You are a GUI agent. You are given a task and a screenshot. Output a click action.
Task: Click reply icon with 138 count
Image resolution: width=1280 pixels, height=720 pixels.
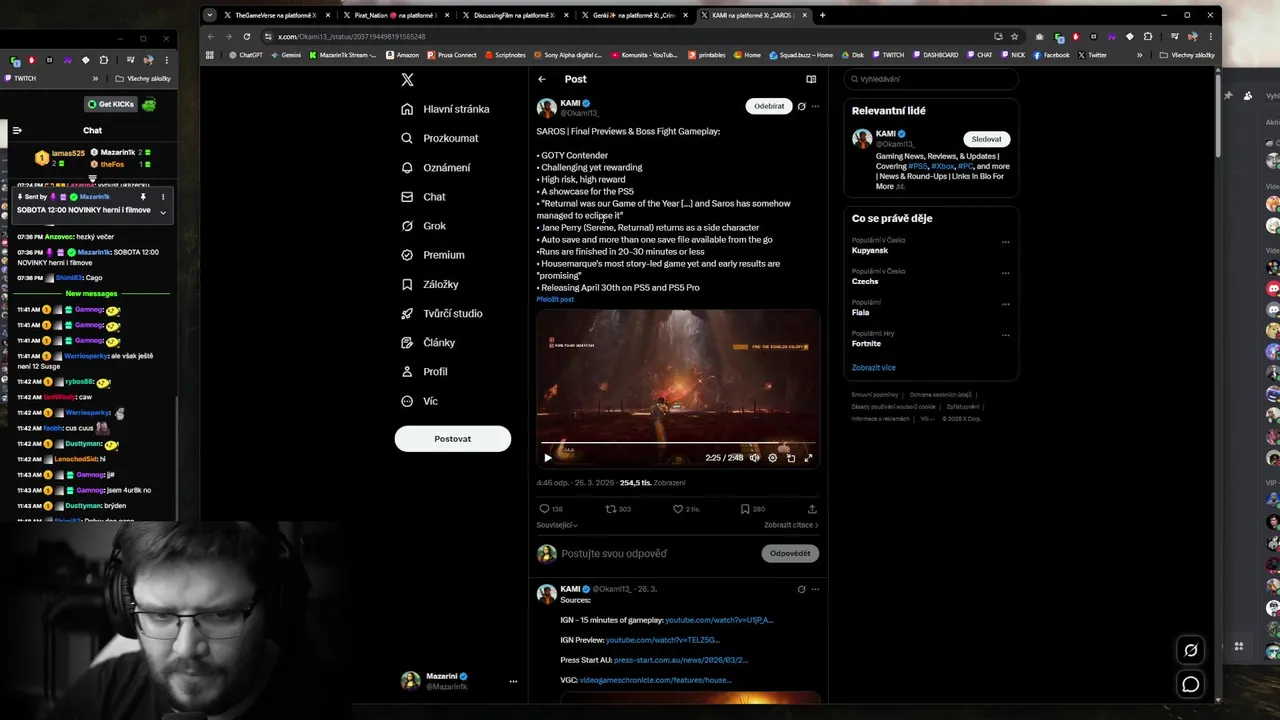pos(544,509)
